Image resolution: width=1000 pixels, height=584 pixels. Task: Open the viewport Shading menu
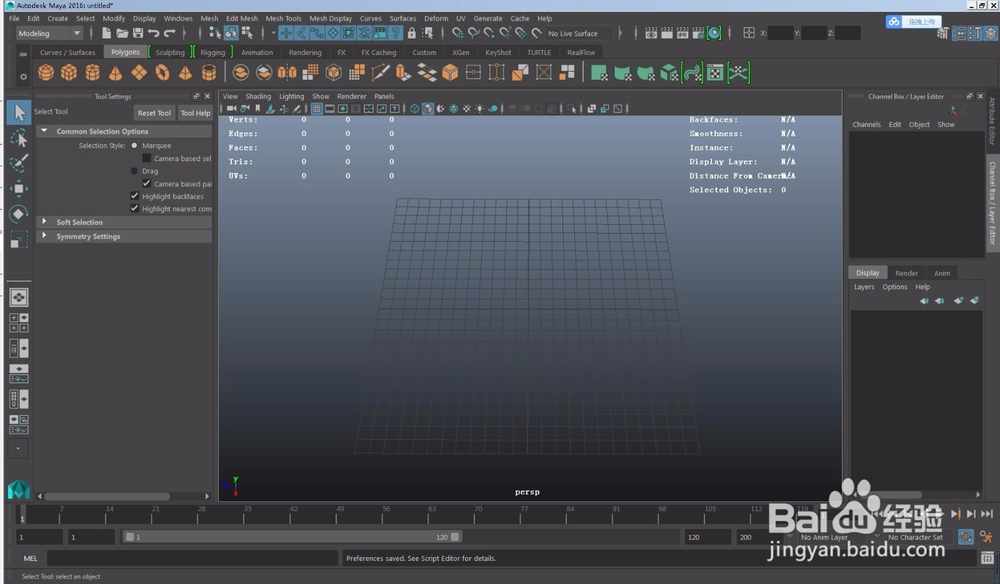tap(258, 96)
